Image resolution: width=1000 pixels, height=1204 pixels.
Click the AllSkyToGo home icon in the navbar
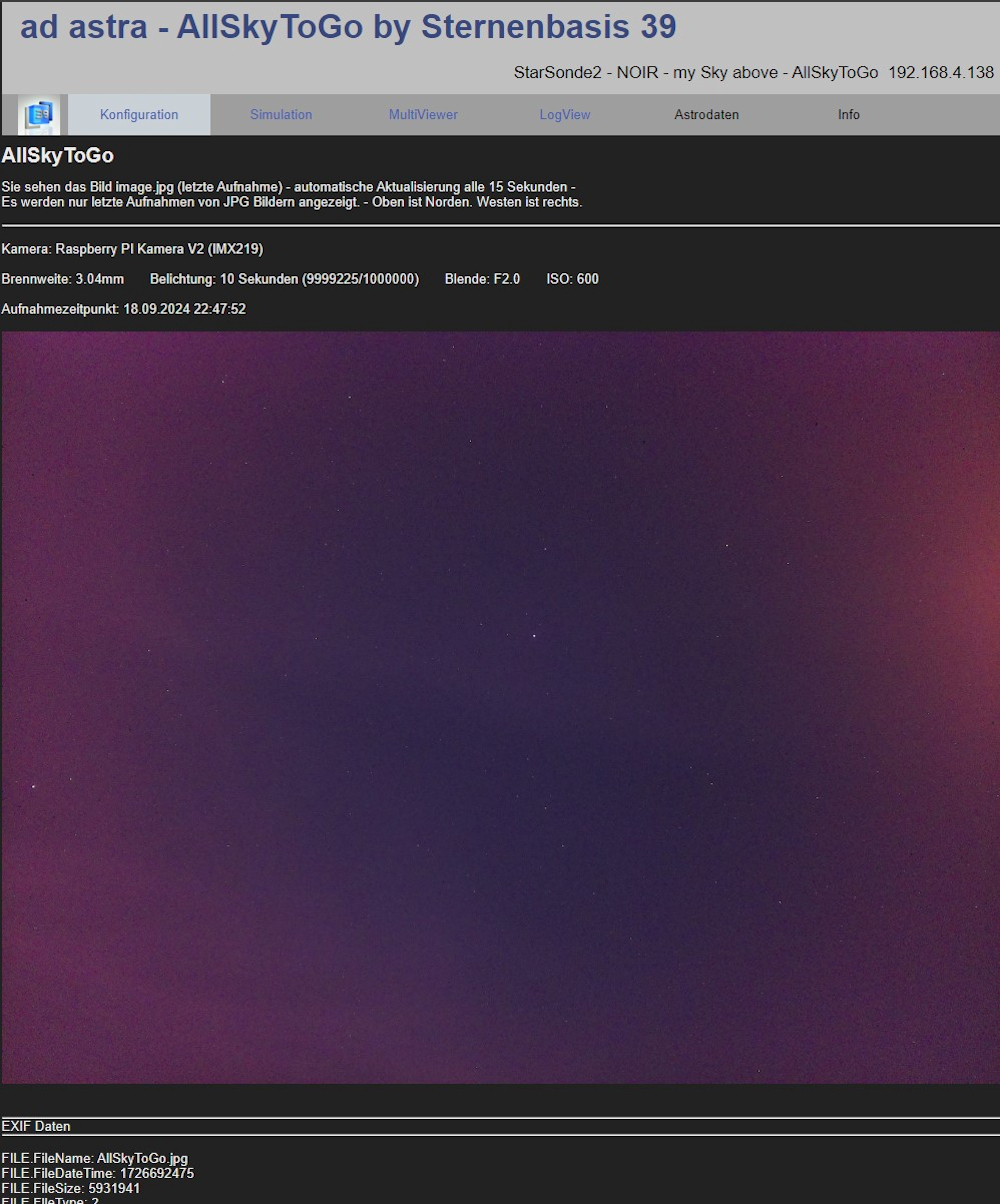click(x=40, y=115)
